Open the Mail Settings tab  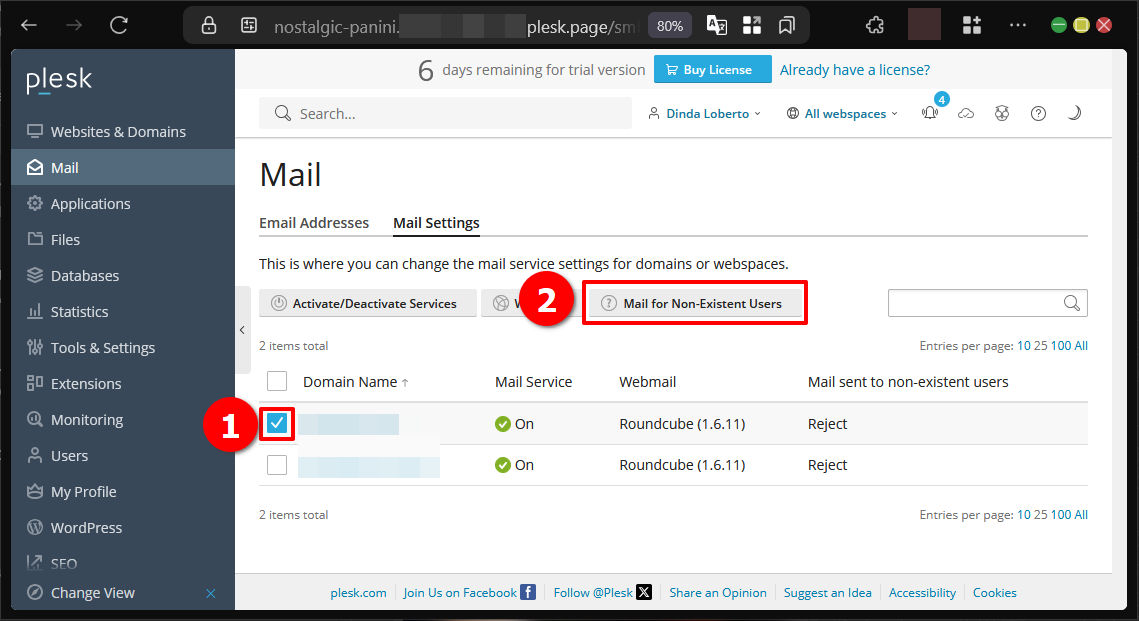click(436, 223)
